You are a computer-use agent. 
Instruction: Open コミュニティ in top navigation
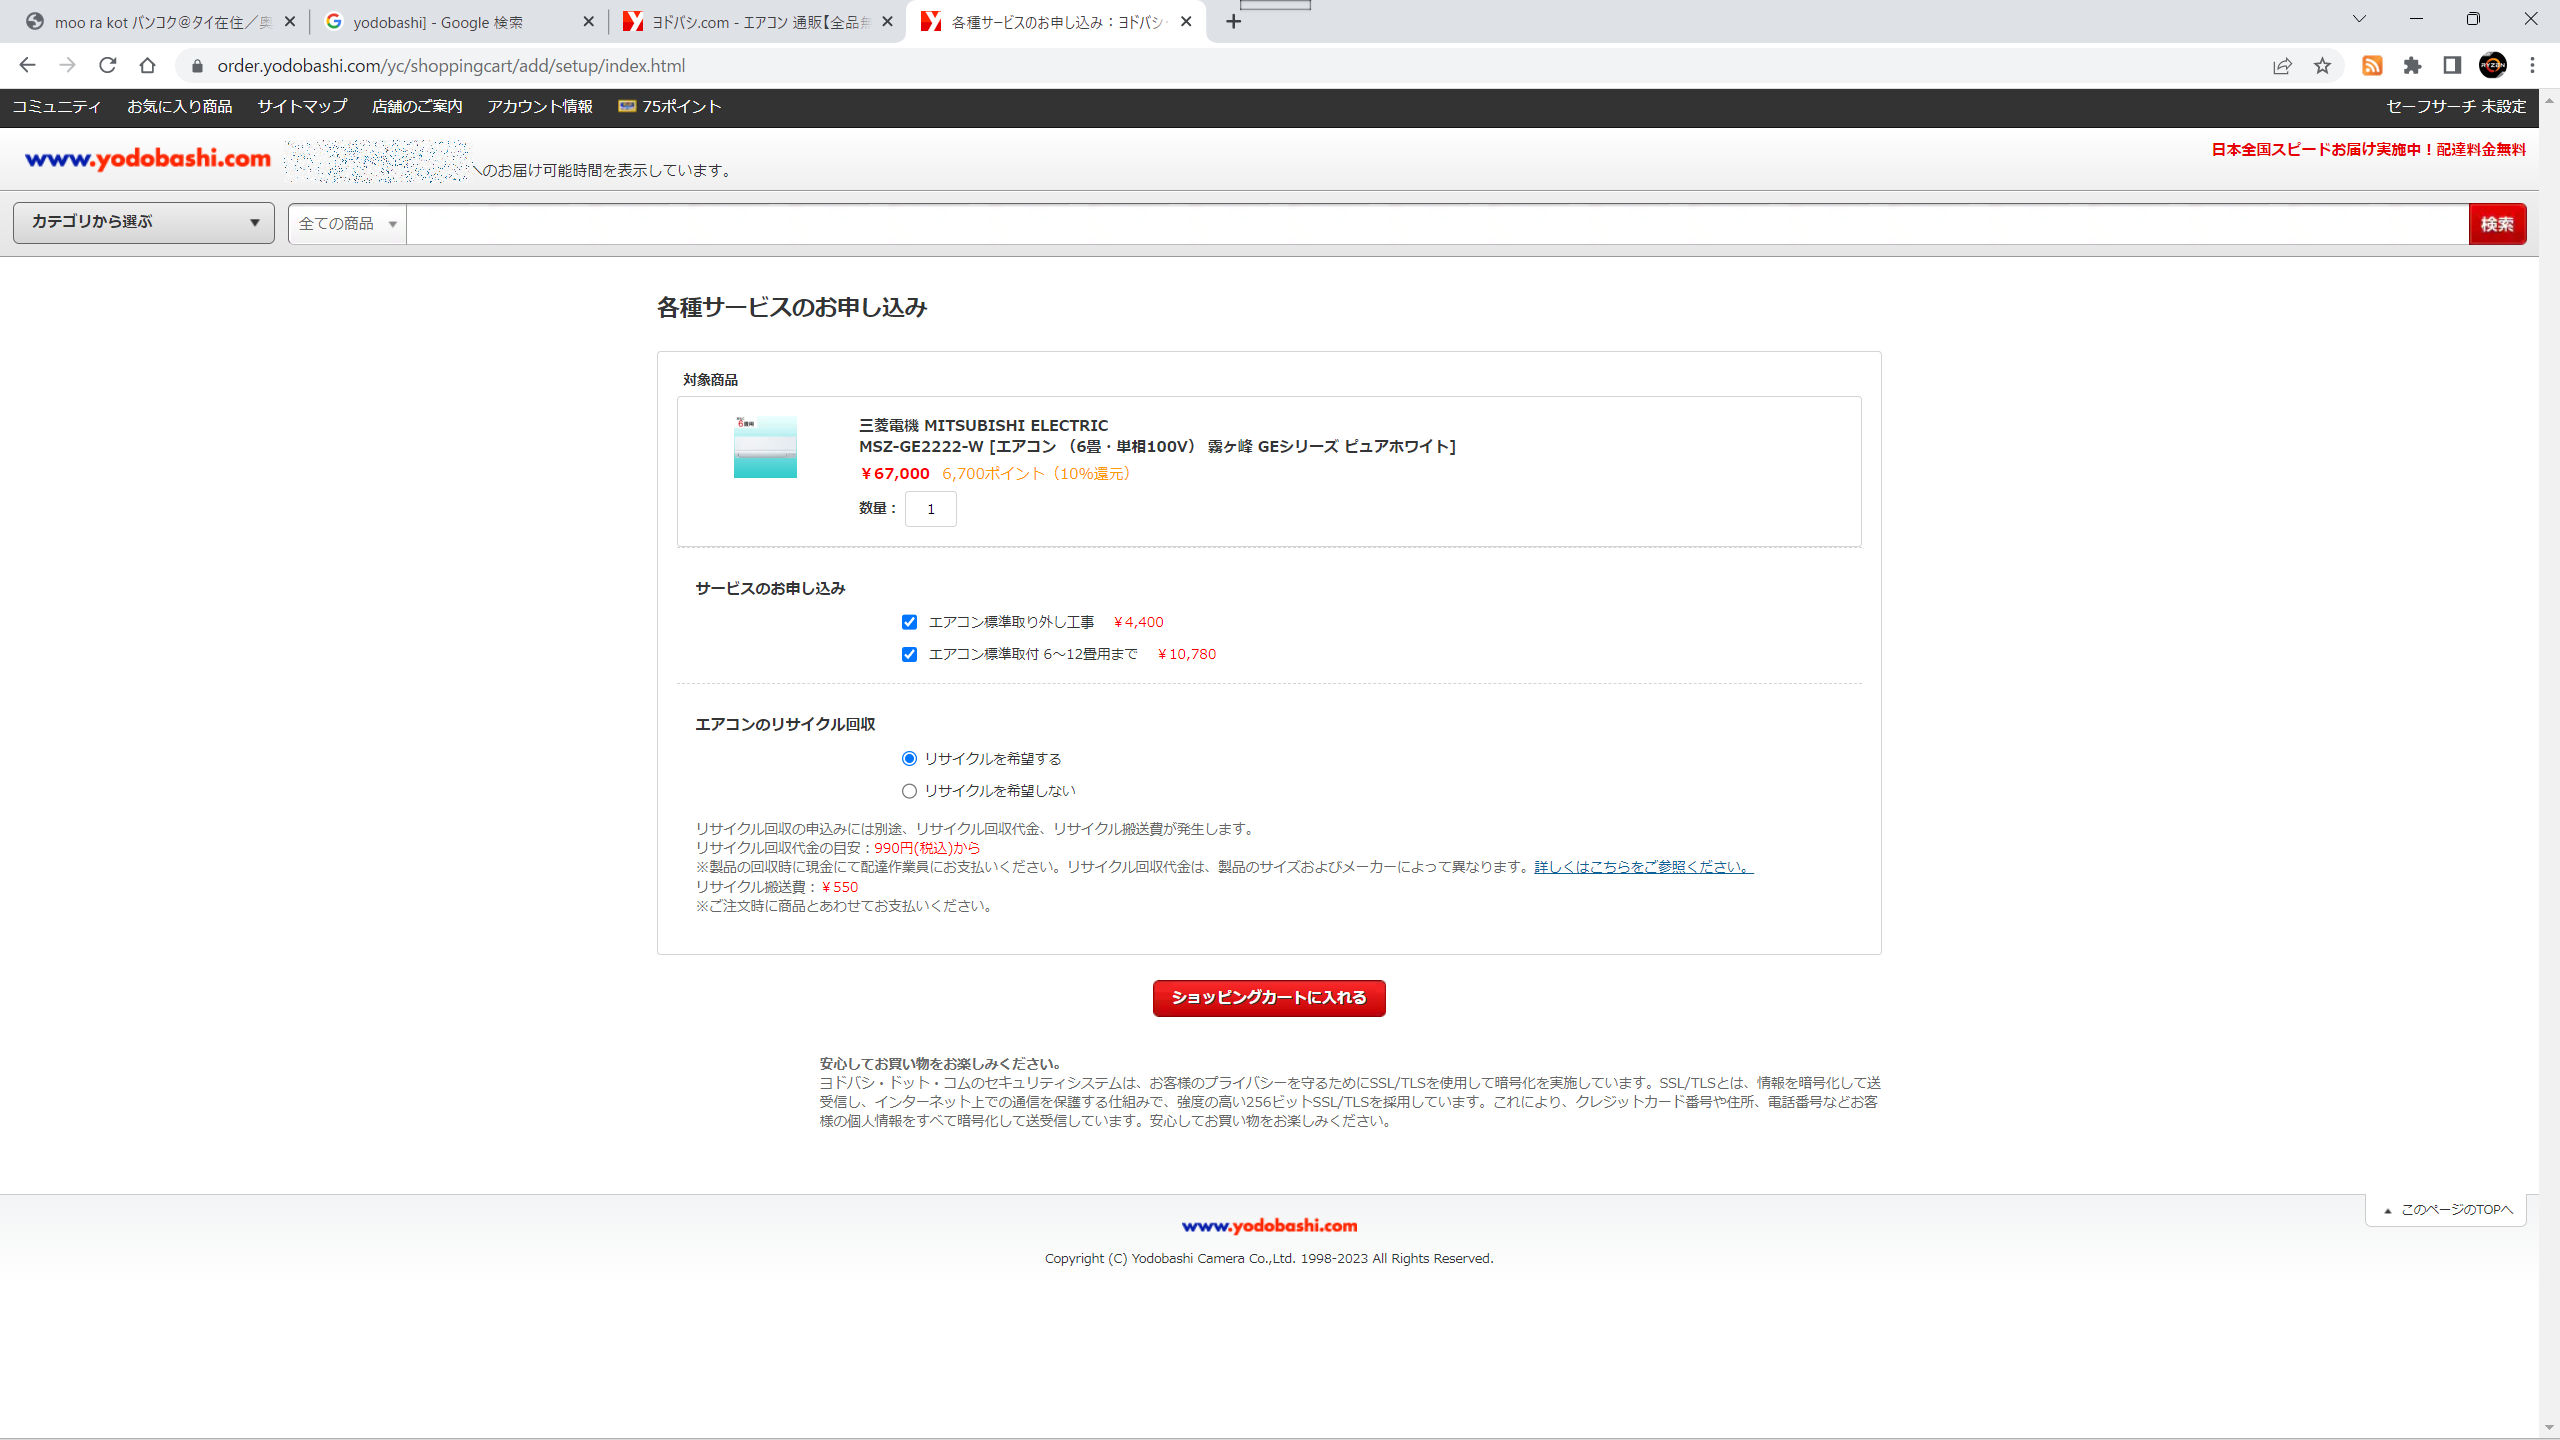[57, 106]
